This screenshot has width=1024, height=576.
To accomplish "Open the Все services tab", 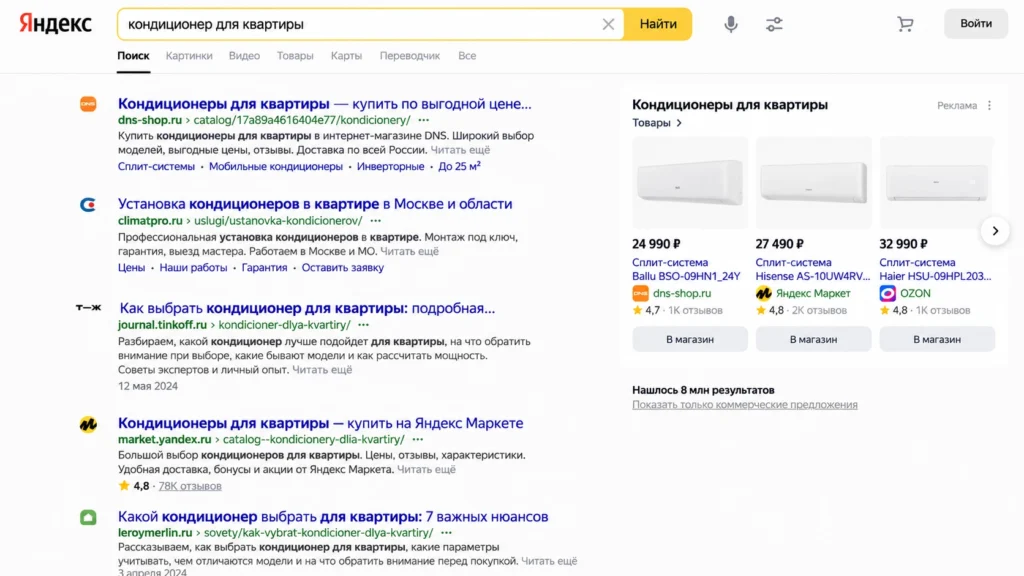I will coord(467,56).
